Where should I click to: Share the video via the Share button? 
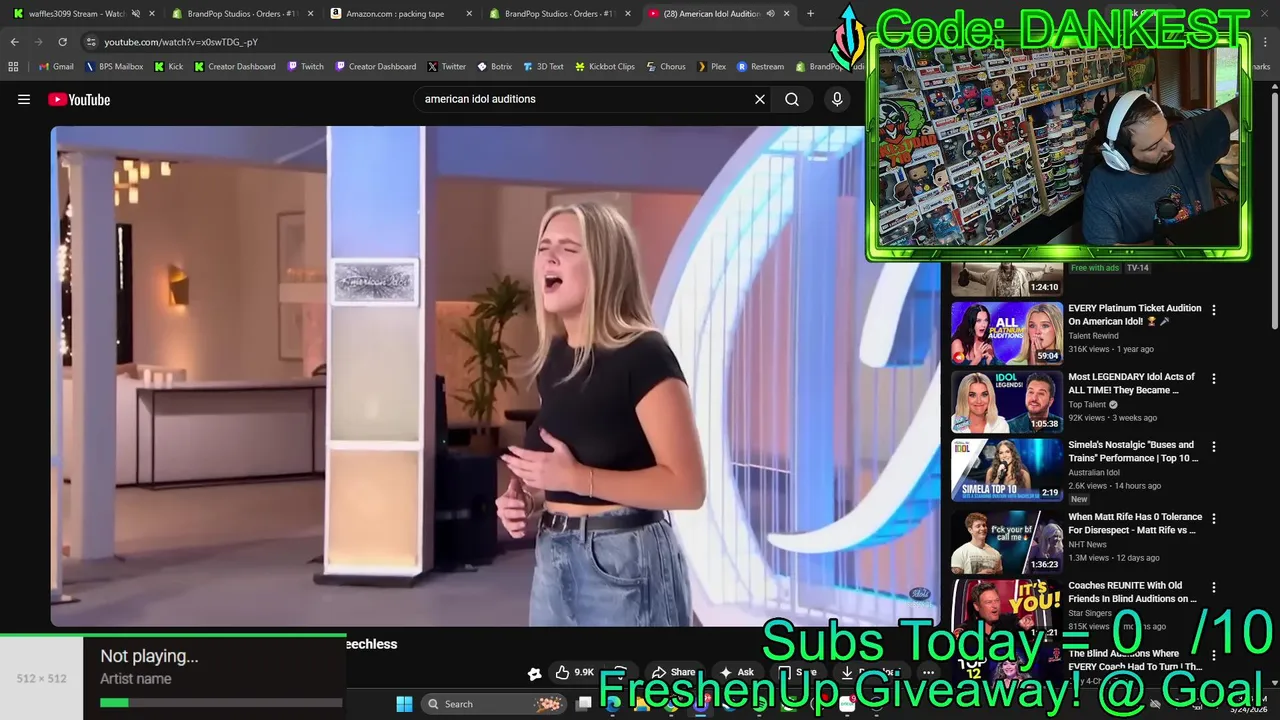click(x=673, y=672)
